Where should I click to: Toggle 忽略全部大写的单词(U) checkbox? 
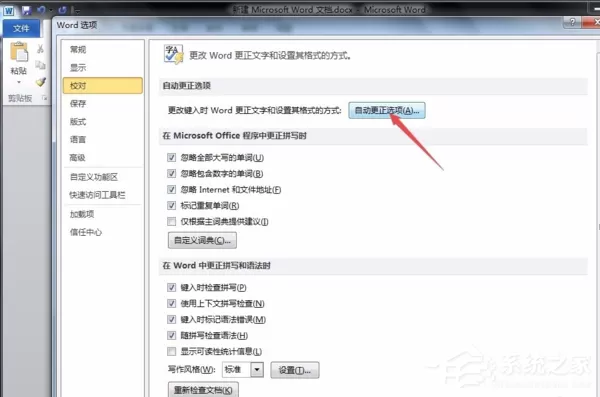[x=171, y=157]
